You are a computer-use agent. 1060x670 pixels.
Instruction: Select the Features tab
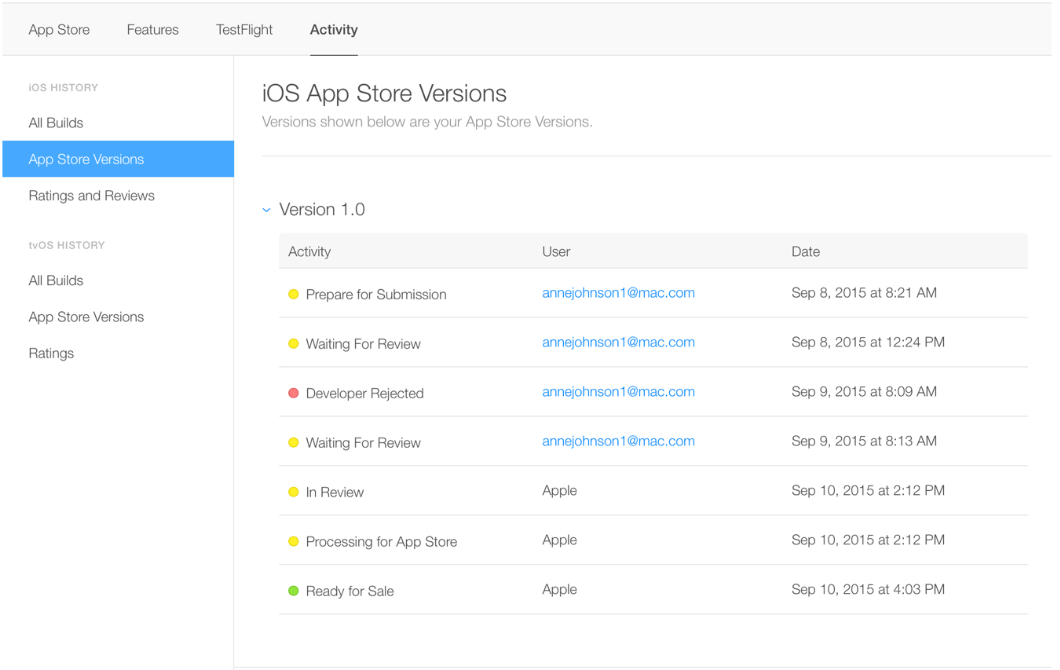(152, 29)
